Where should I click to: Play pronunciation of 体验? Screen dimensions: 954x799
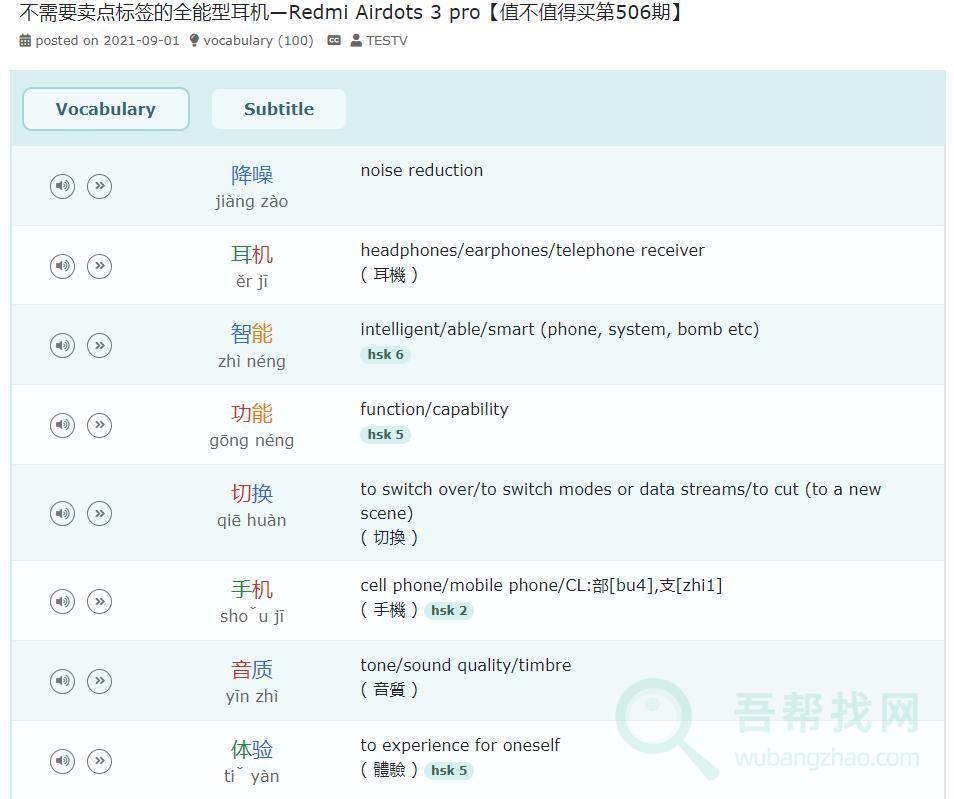tap(62, 761)
